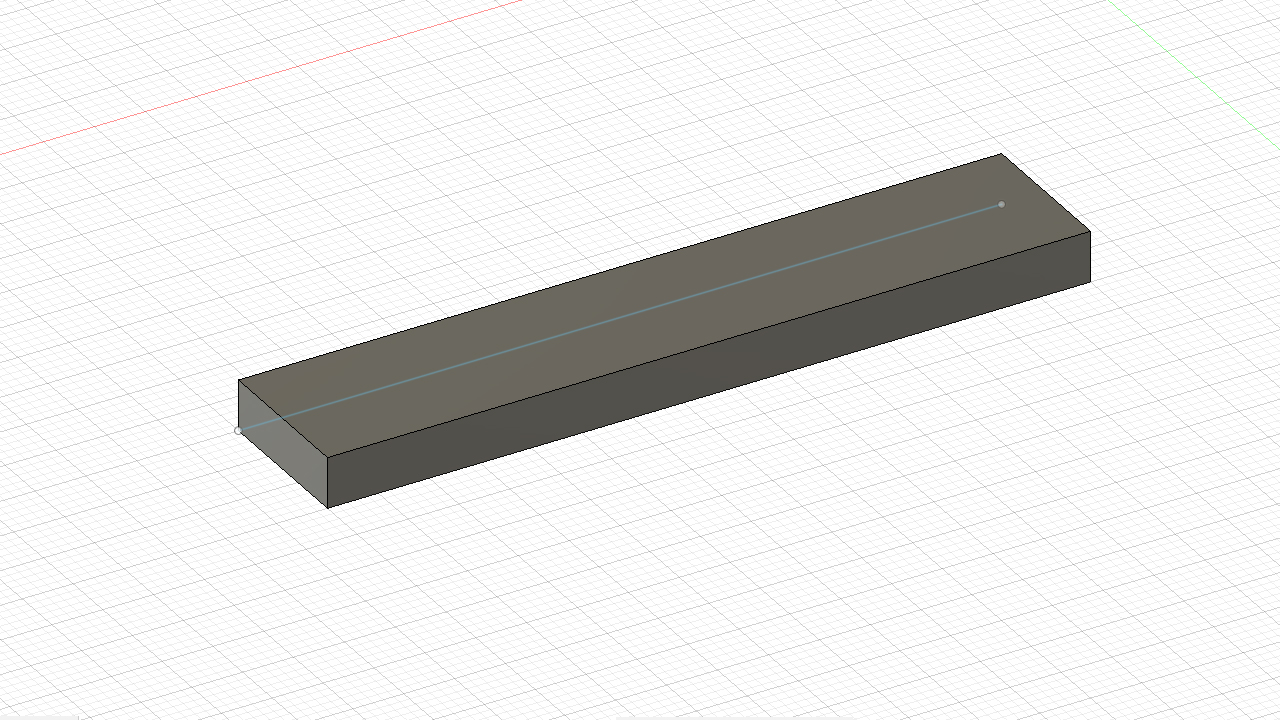Select the short top edge at left end
1280x720 pixels.
[283, 418]
